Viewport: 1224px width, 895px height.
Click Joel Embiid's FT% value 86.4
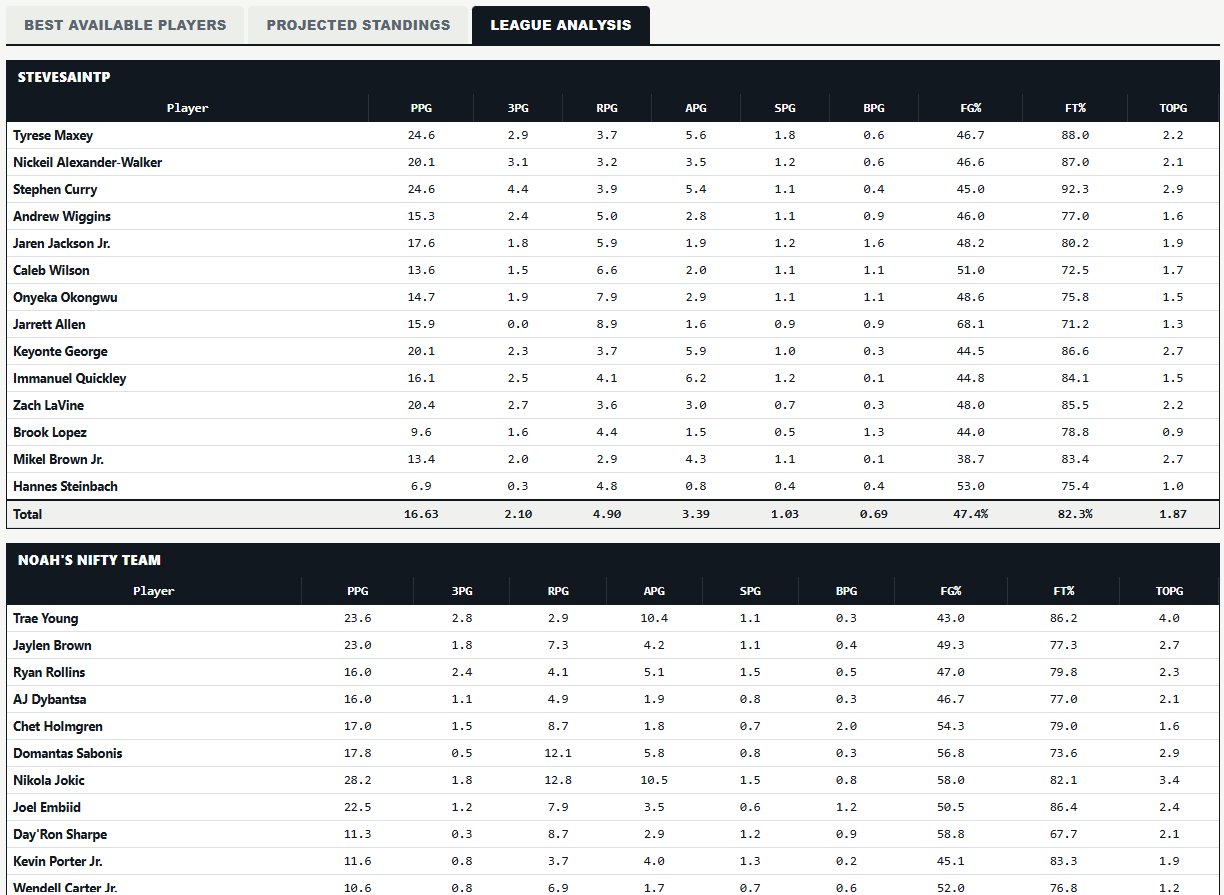pos(1063,807)
